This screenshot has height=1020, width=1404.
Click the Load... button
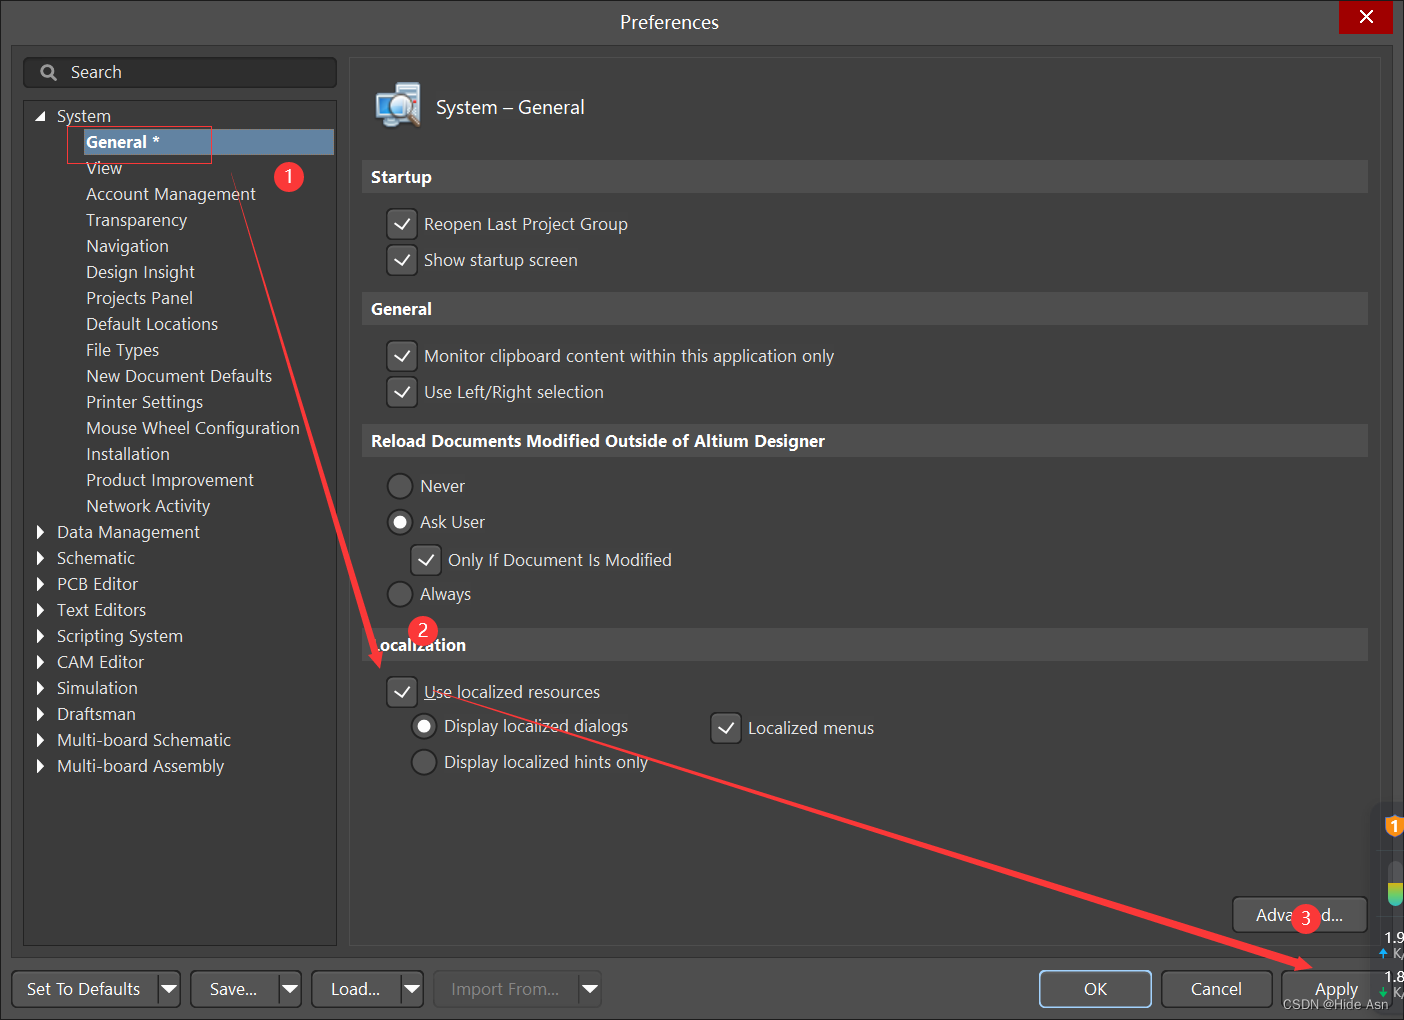tap(356, 989)
